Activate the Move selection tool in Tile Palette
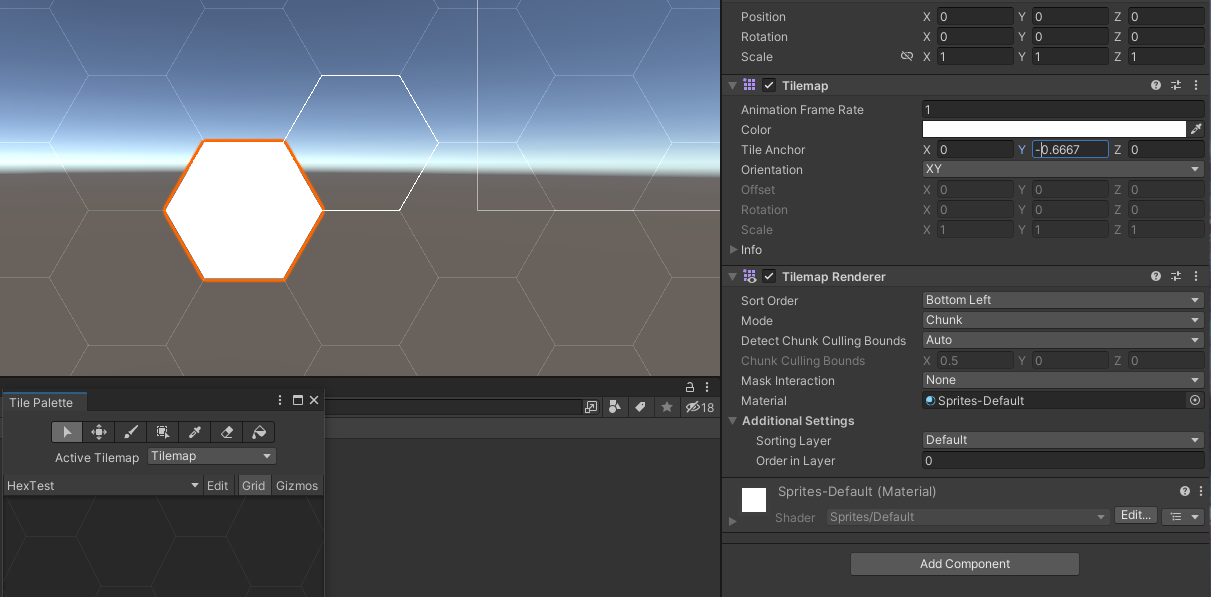Screen dimensions: 1211x597 (99, 432)
